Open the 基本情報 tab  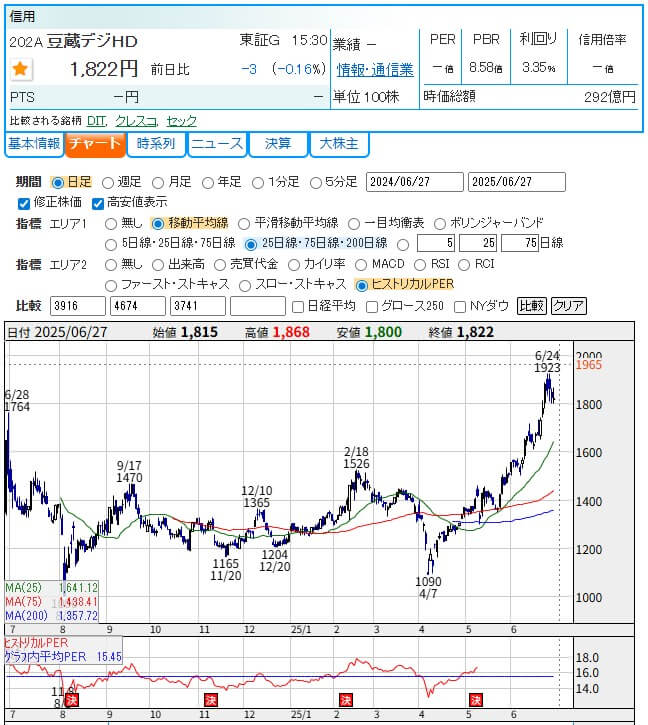point(34,144)
